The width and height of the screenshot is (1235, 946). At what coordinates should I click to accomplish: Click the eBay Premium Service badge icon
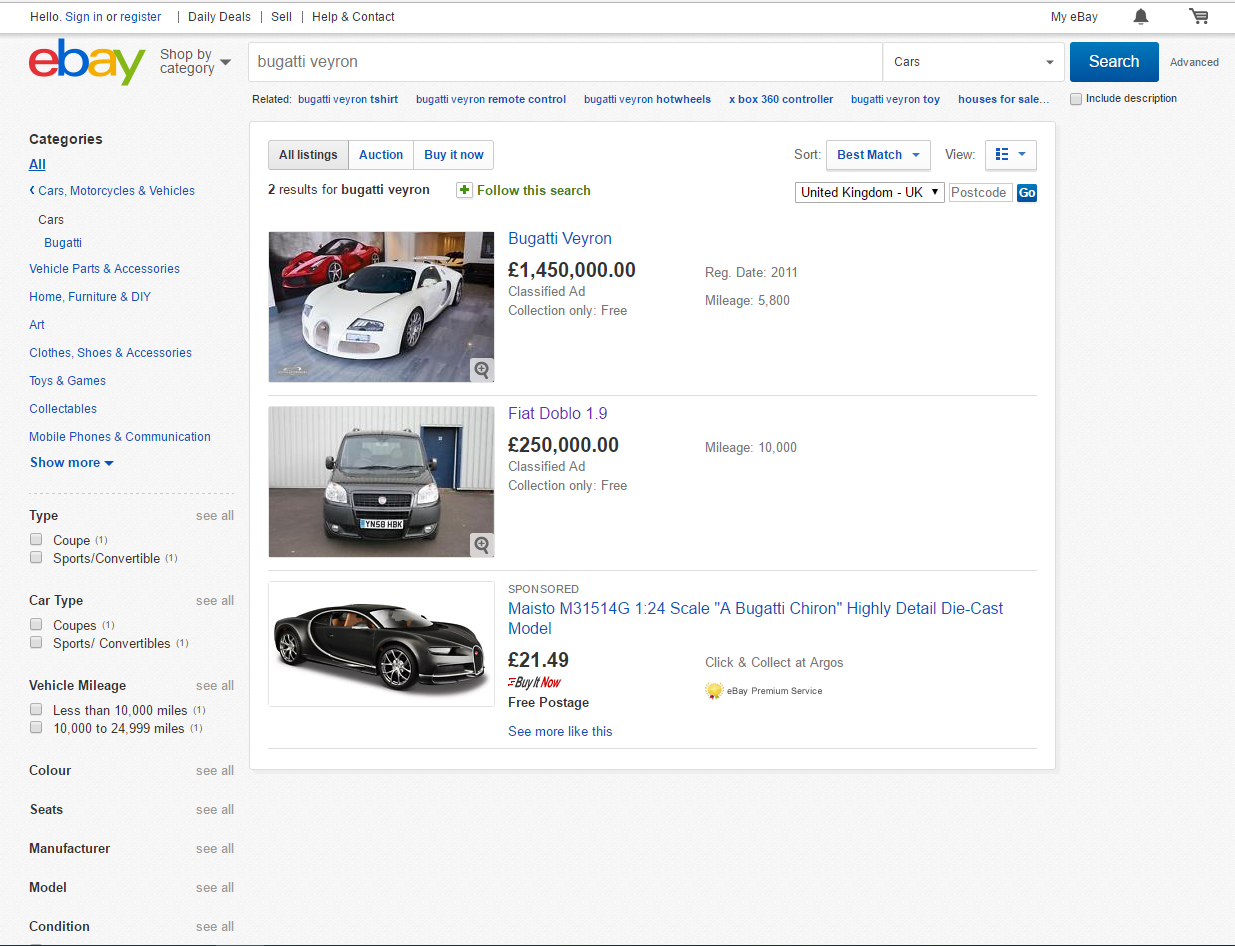pos(714,690)
